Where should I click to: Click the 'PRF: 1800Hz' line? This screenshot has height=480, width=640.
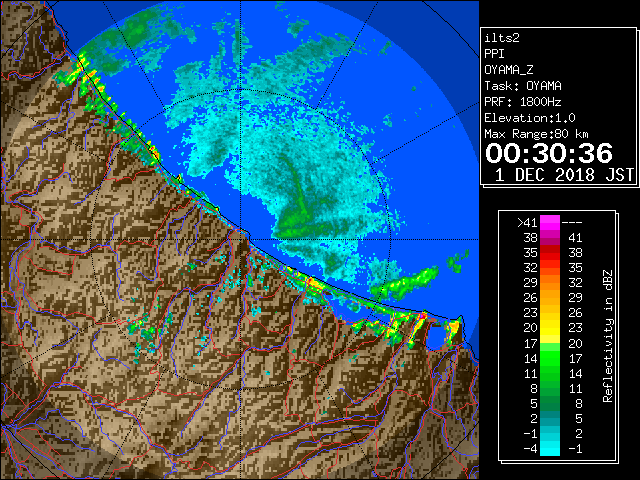[x=523, y=102]
